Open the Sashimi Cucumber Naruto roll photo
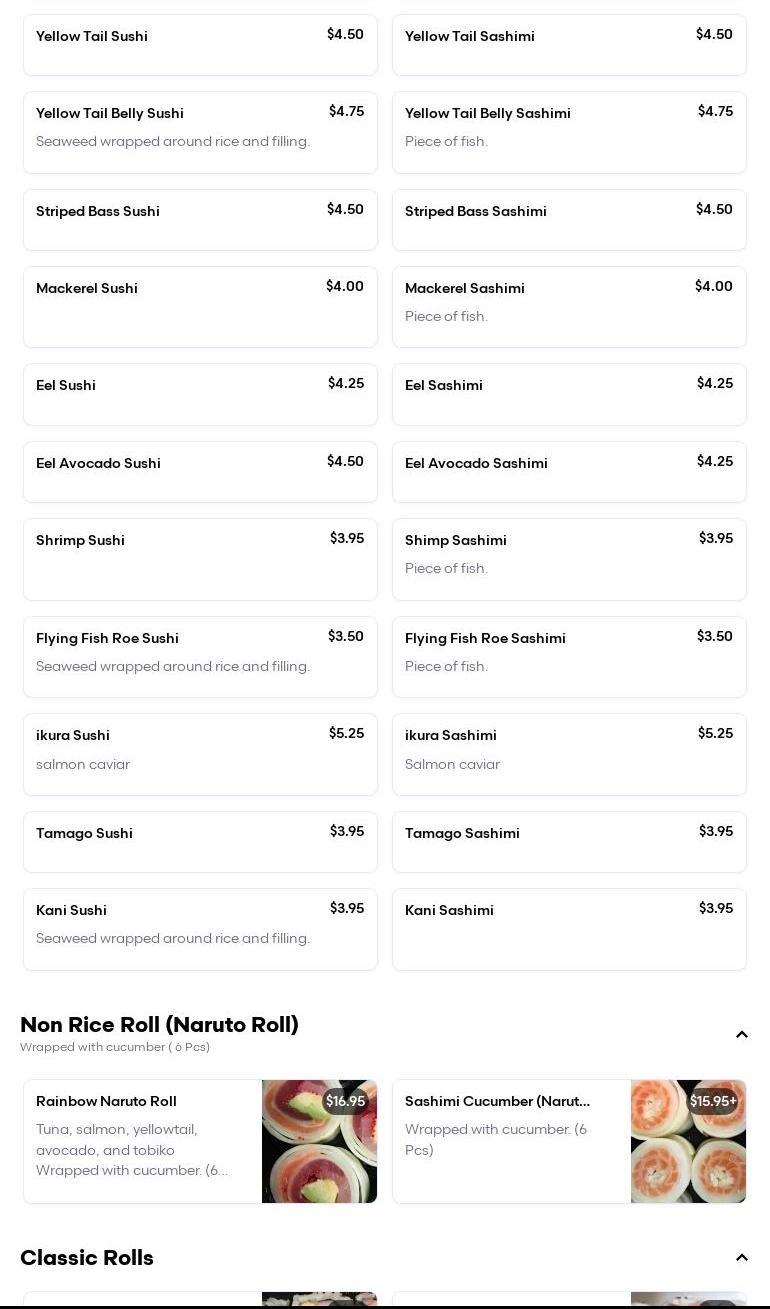Viewport: 770px width, 1309px height. pos(688,1141)
